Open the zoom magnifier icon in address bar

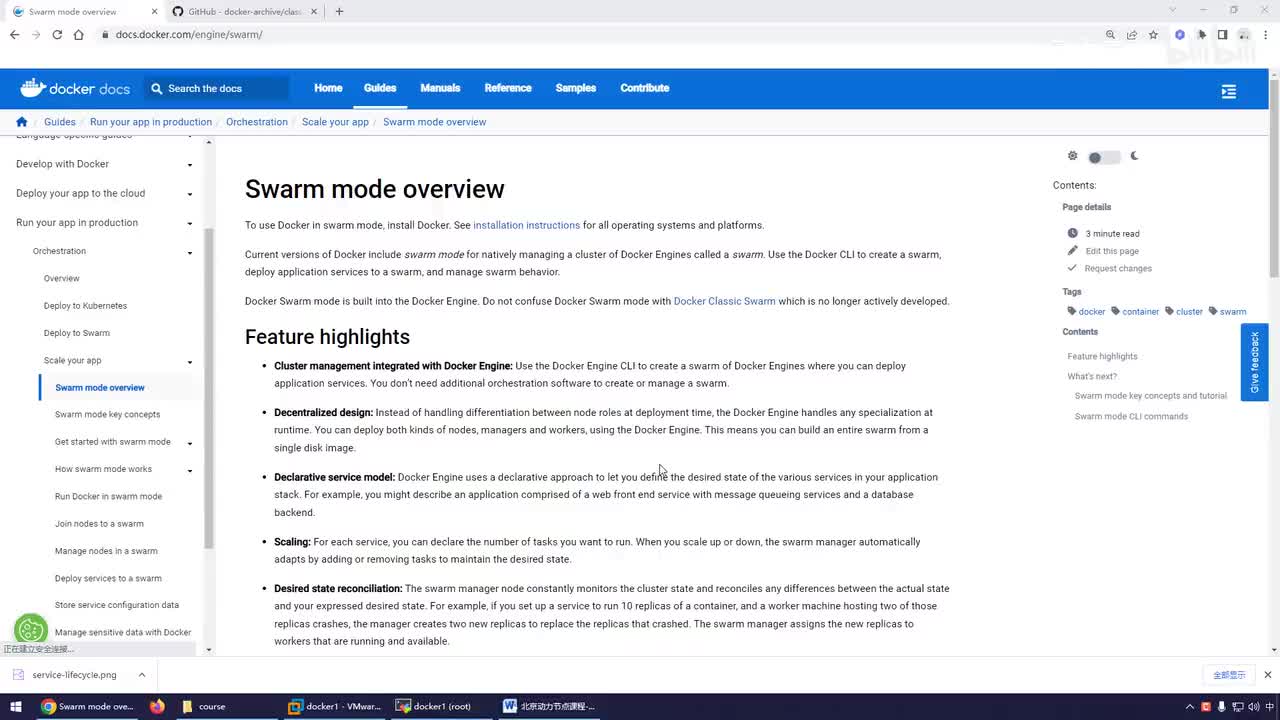[1110, 35]
